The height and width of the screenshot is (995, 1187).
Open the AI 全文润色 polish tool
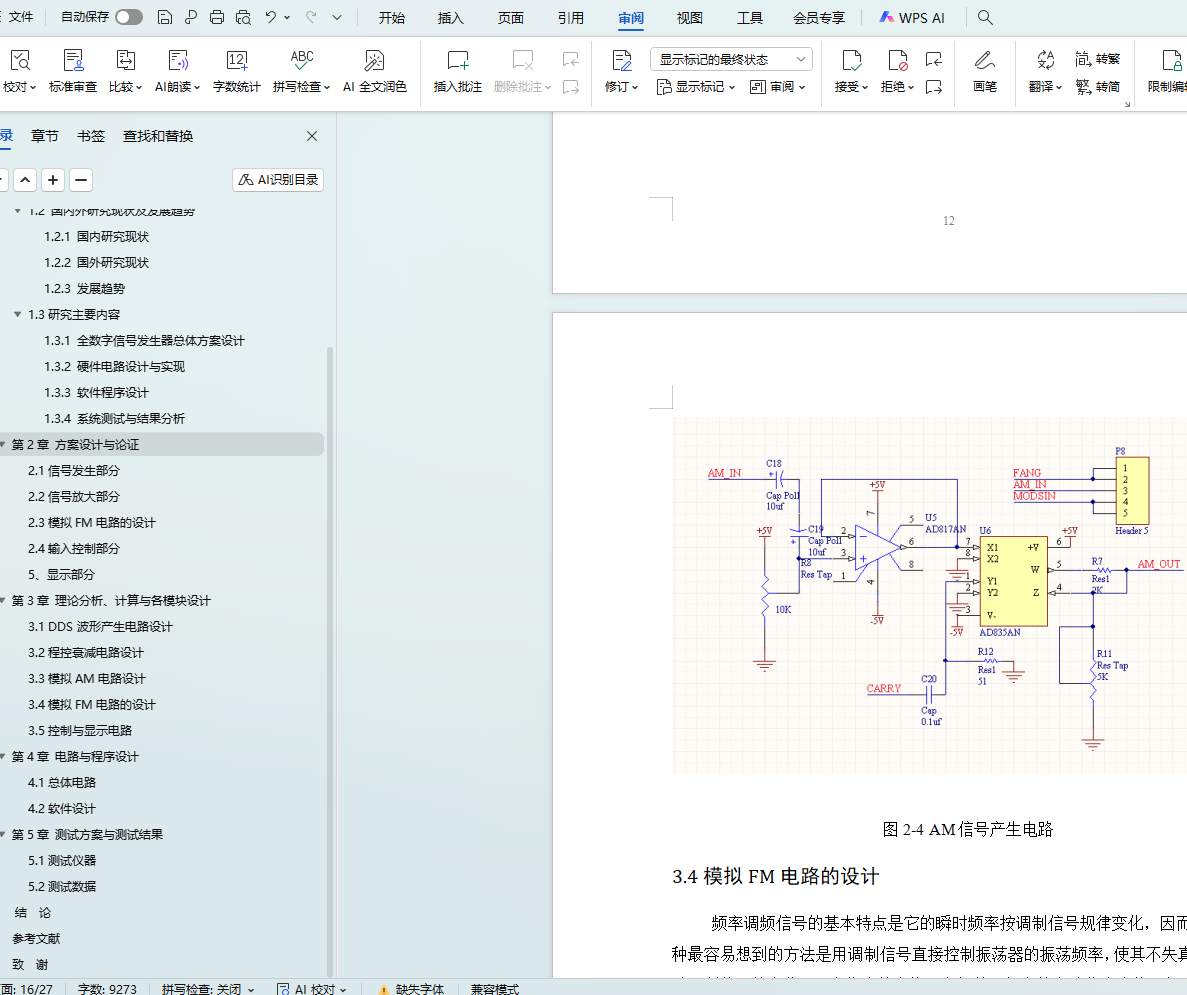[374, 62]
